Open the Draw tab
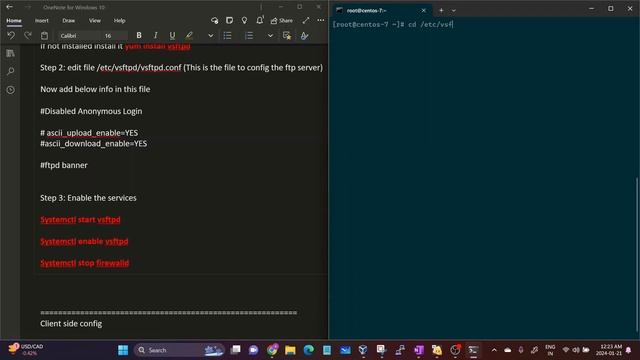Viewport: 640px width, 360px height. [69, 20]
